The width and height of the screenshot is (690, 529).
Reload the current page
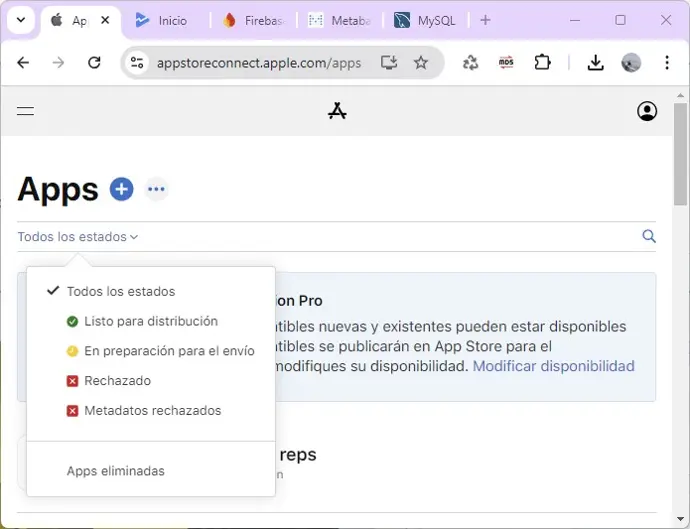pyautogui.click(x=94, y=63)
